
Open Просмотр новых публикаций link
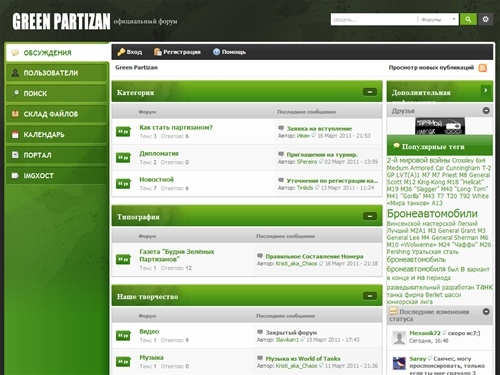pos(431,68)
